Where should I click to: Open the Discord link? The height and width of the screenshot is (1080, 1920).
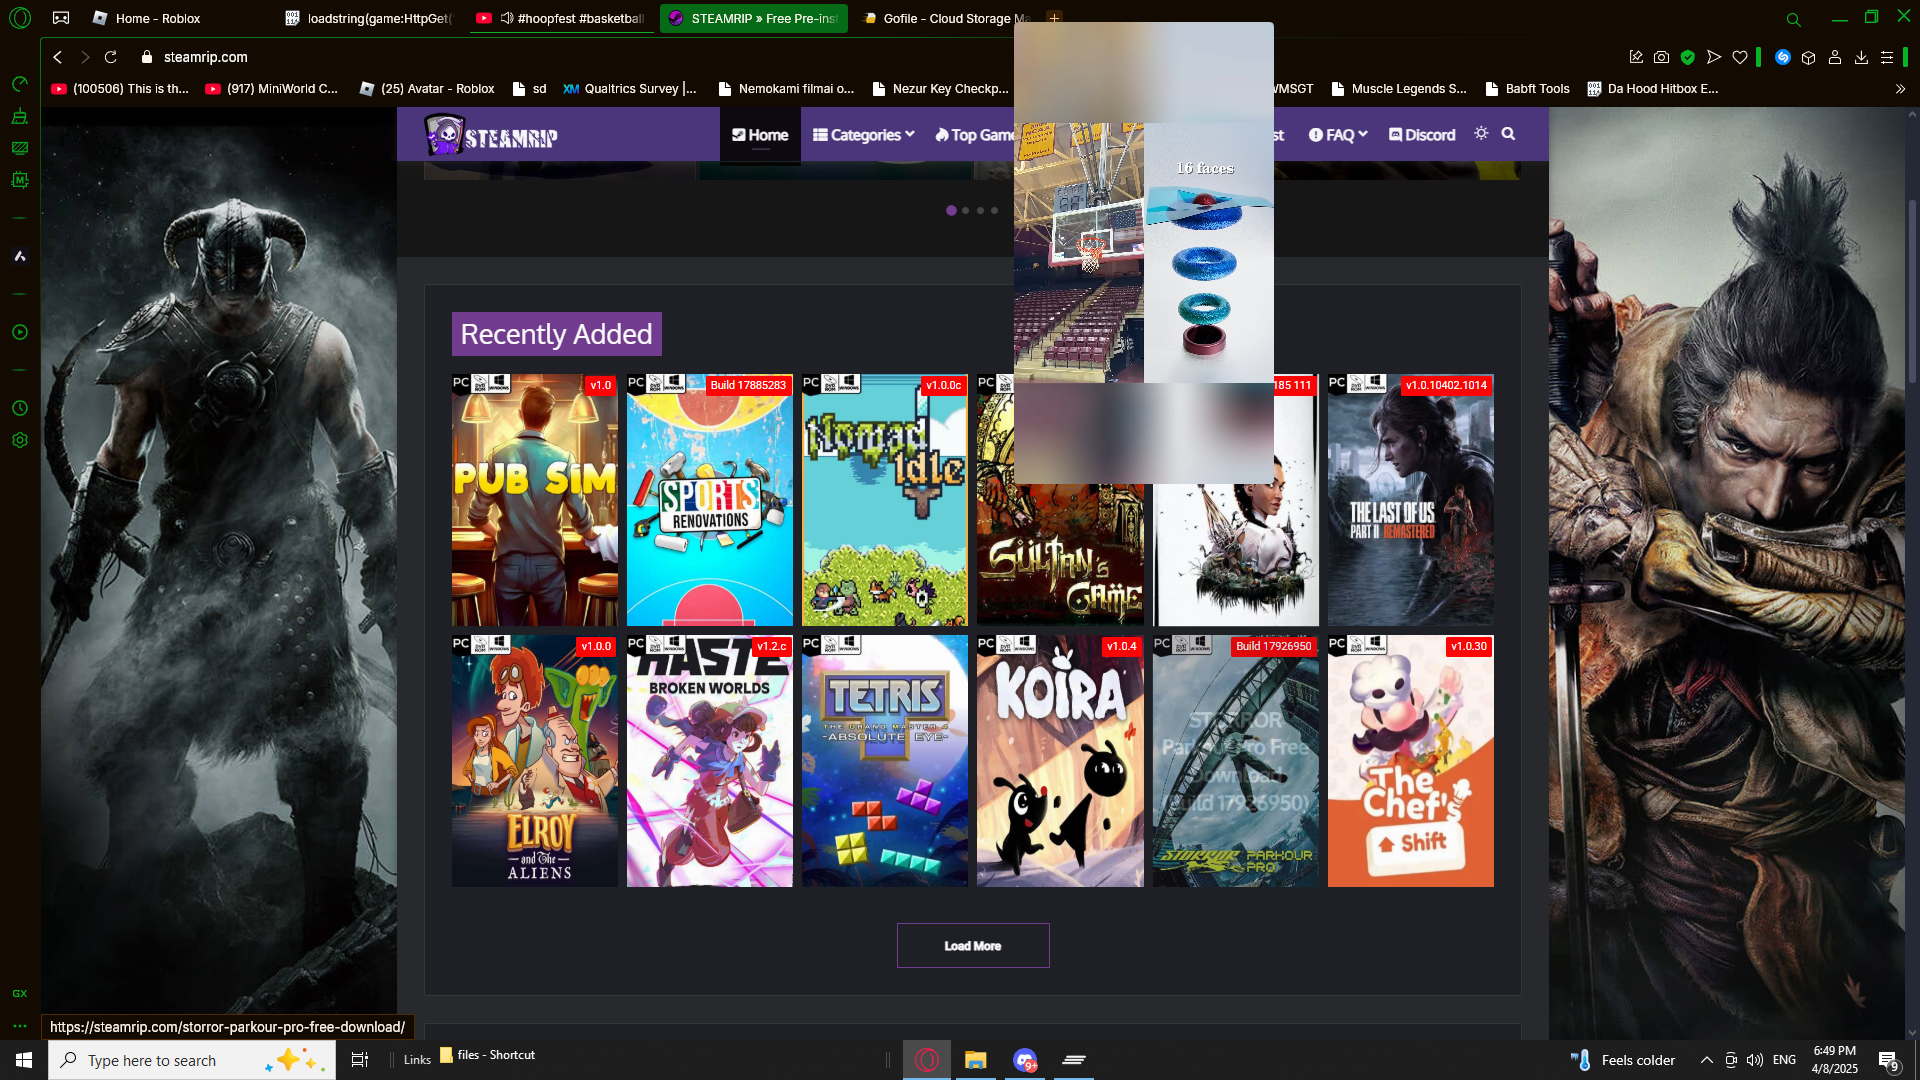tap(1422, 135)
